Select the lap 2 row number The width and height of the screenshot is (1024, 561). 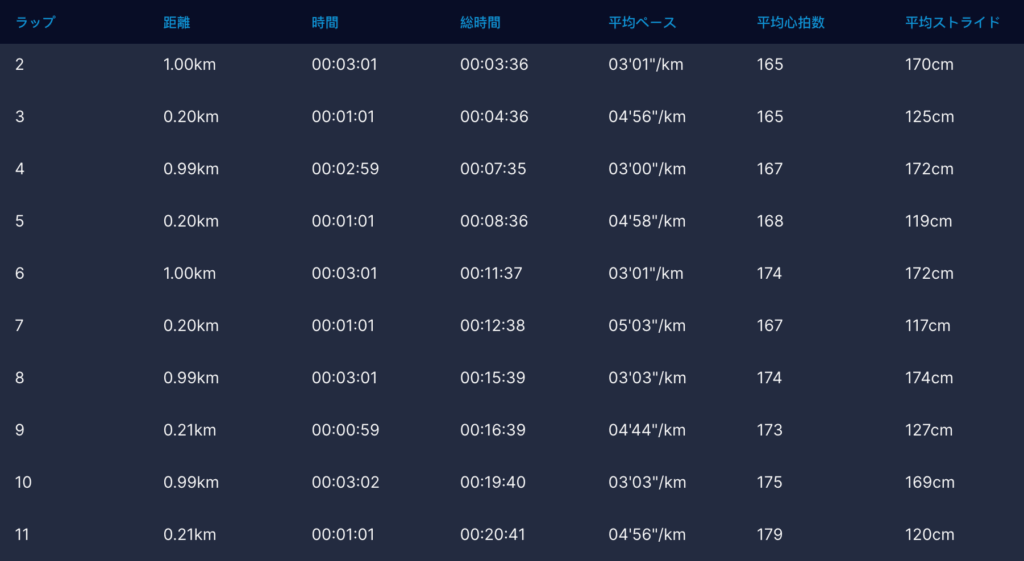20,65
